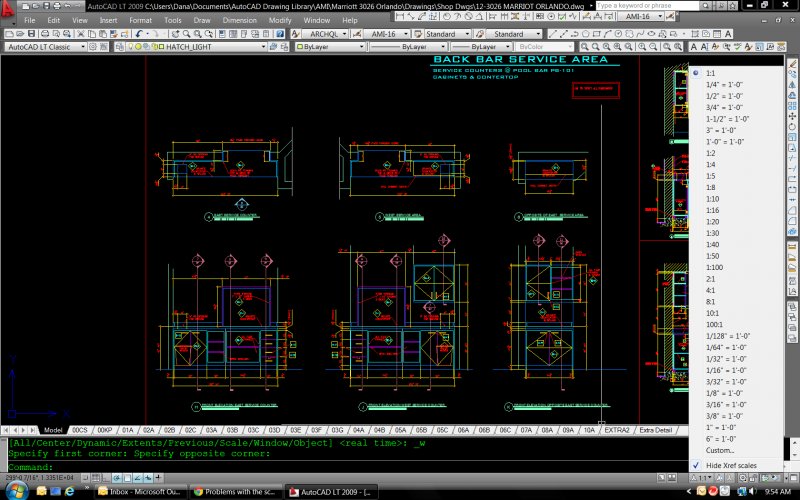
Task: Insert a table using the Table icon
Action: 717,34
